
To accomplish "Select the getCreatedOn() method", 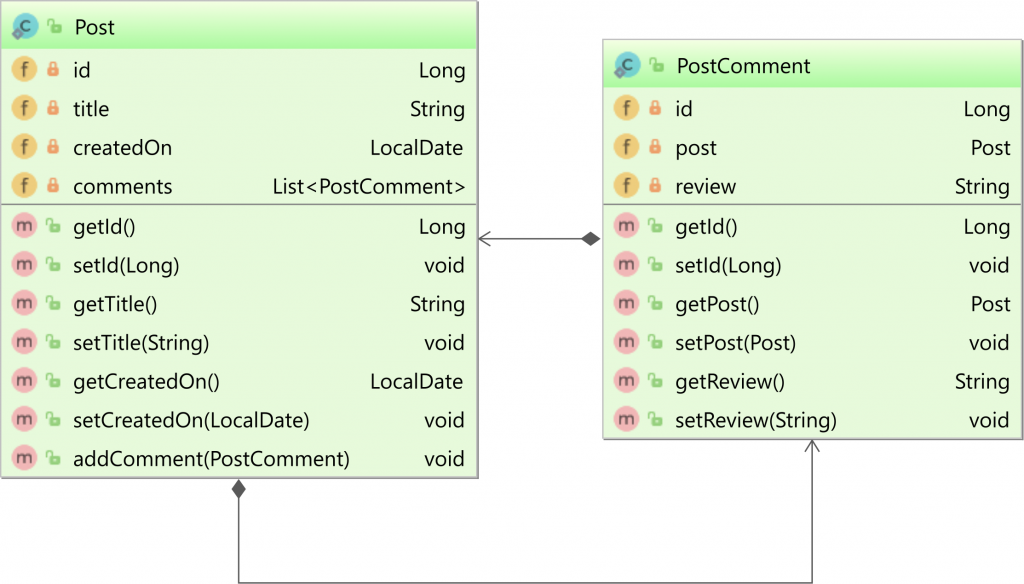I will [146, 381].
